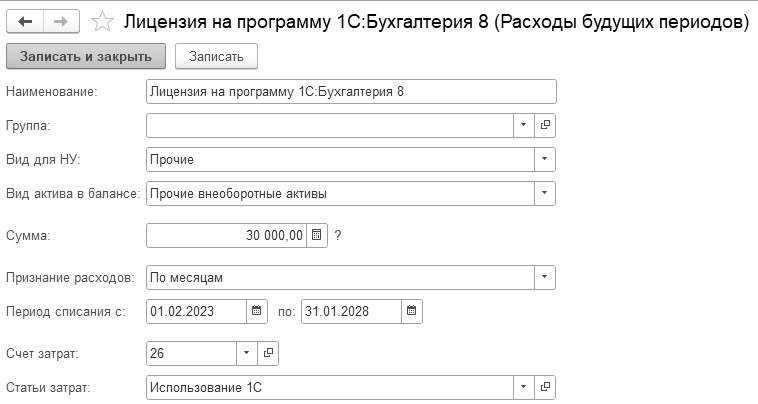Screen dimensions: 758x404
Task: Click the question mark hint near Сумма
Action: [338, 236]
